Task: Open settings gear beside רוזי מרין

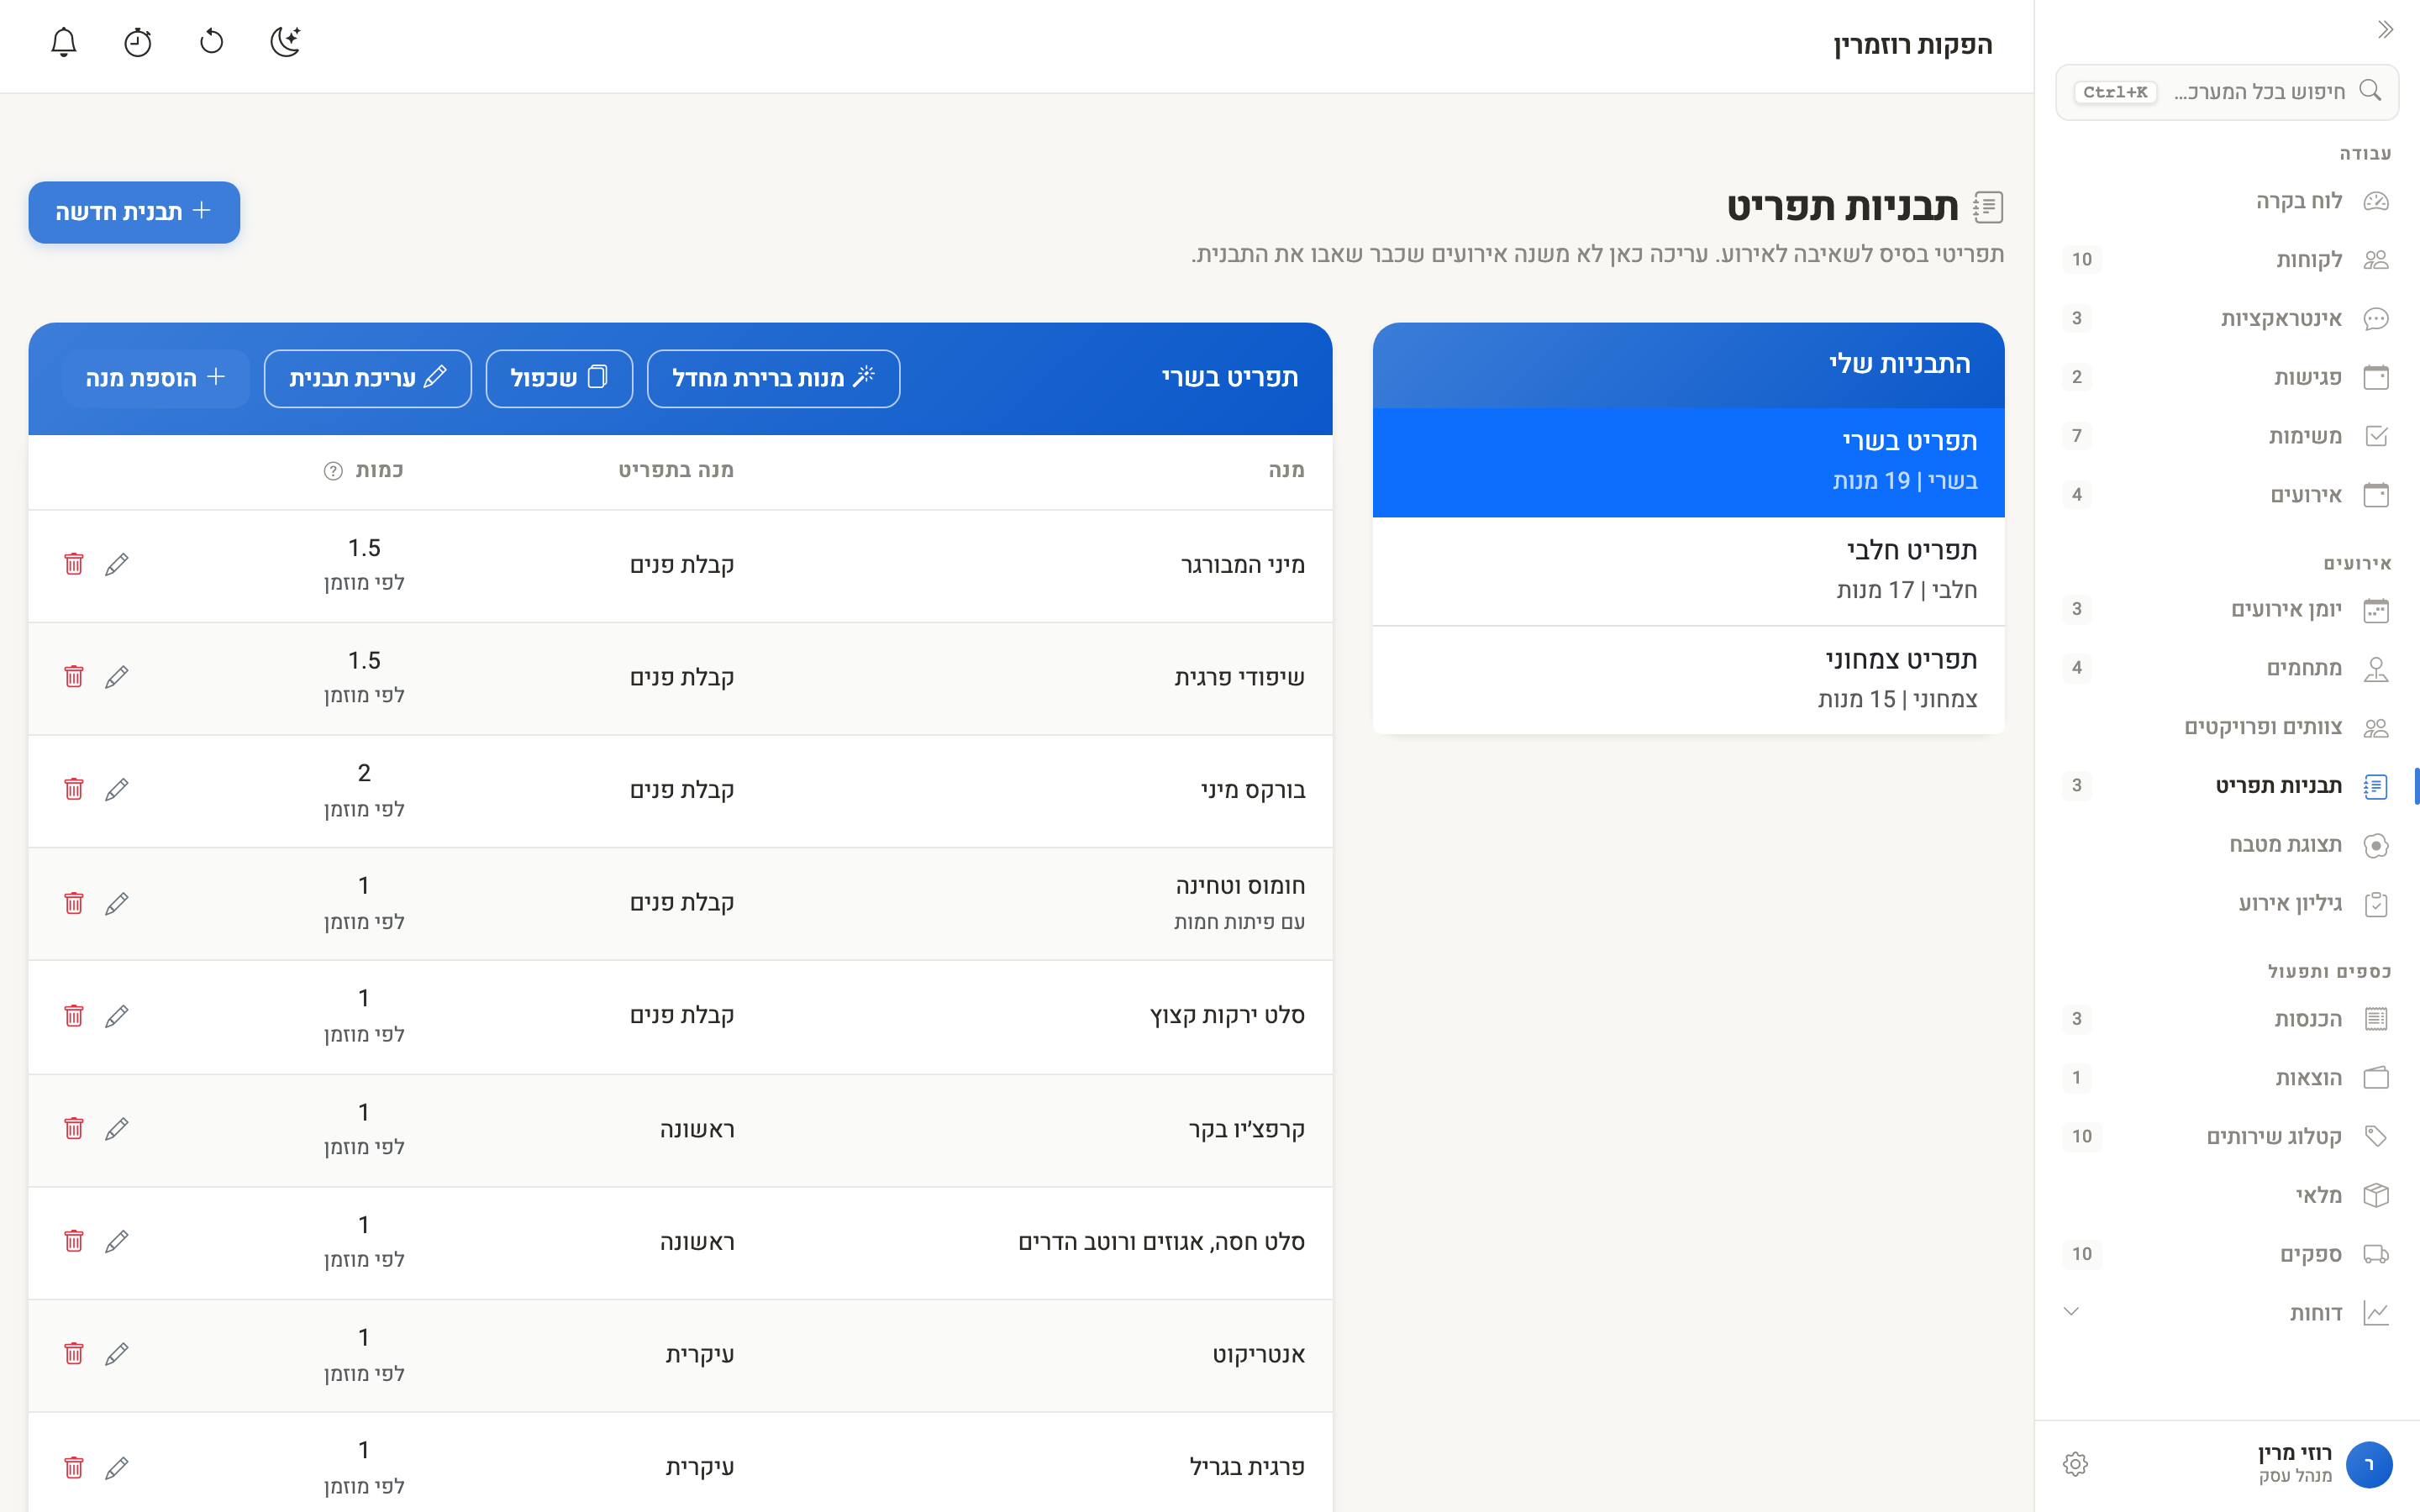Action: 2075,1464
